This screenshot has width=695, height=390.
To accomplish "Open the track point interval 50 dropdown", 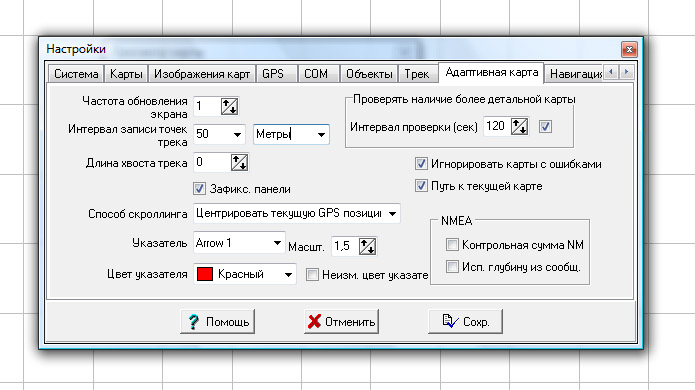I will (x=238, y=134).
